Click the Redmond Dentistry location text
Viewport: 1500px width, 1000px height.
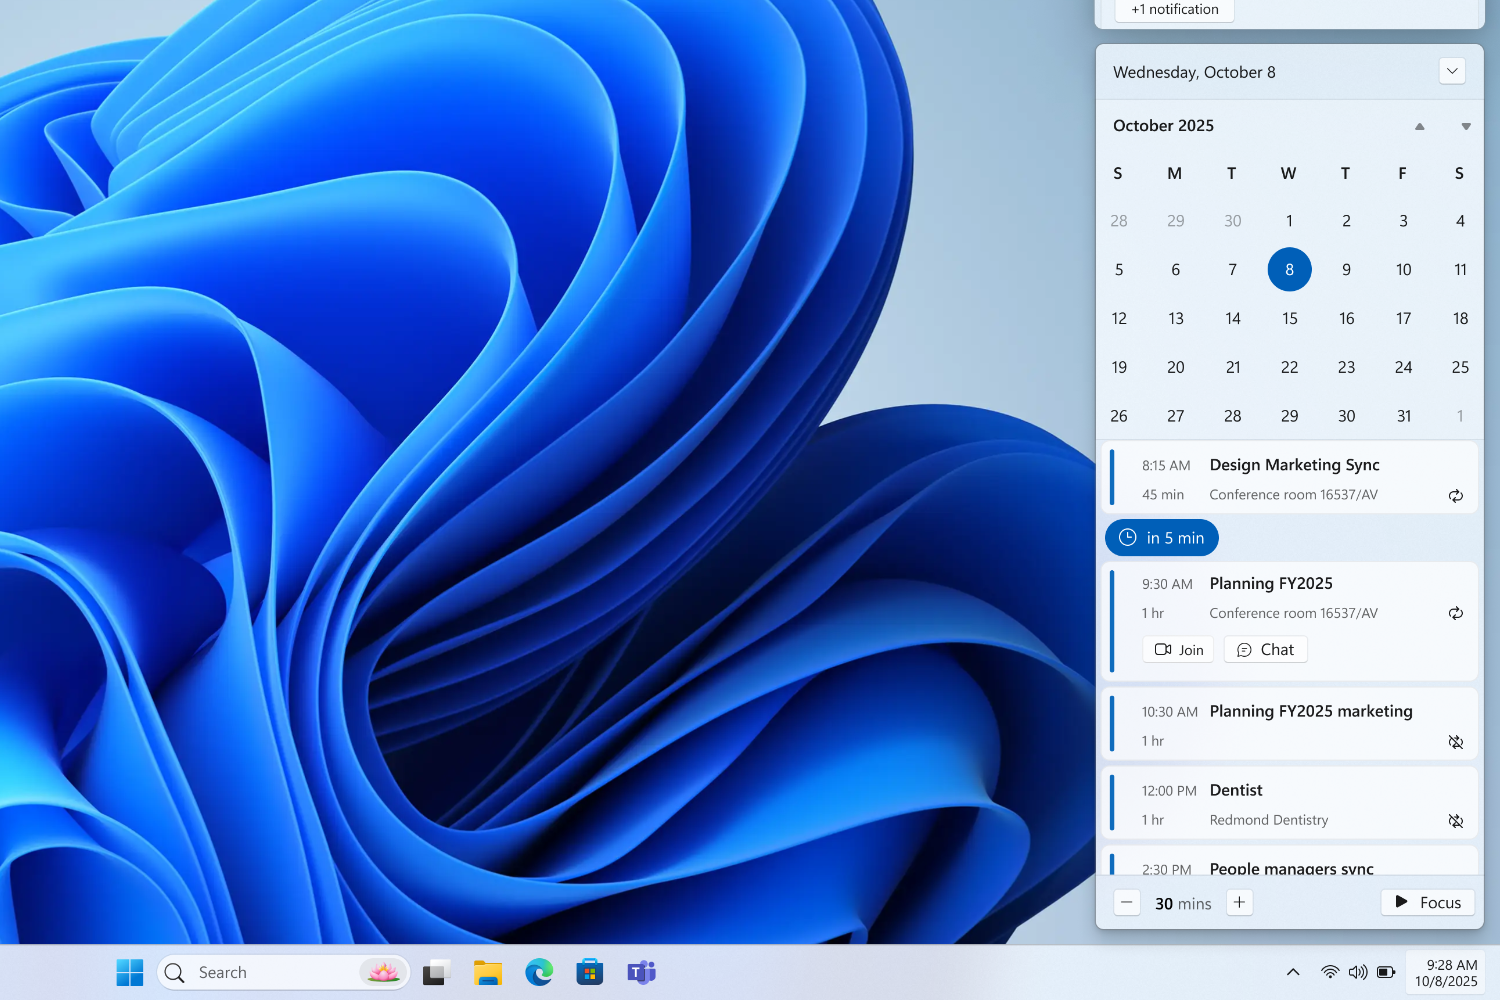(1269, 820)
